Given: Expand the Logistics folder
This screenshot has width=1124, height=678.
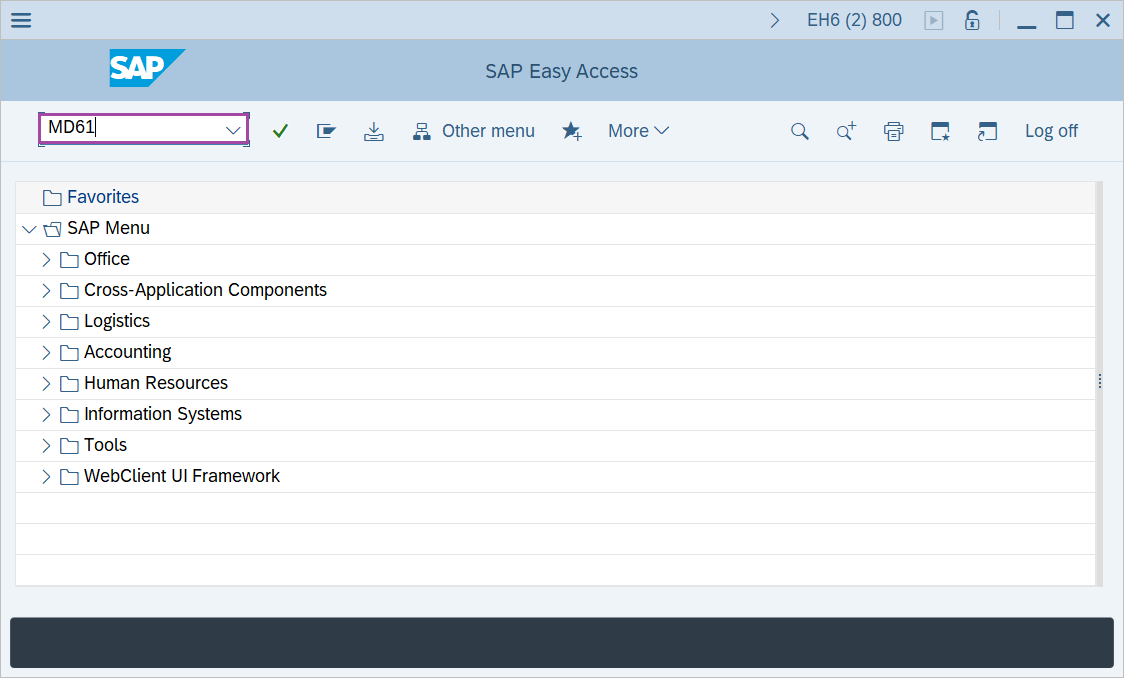Looking at the screenshot, I should [46, 320].
